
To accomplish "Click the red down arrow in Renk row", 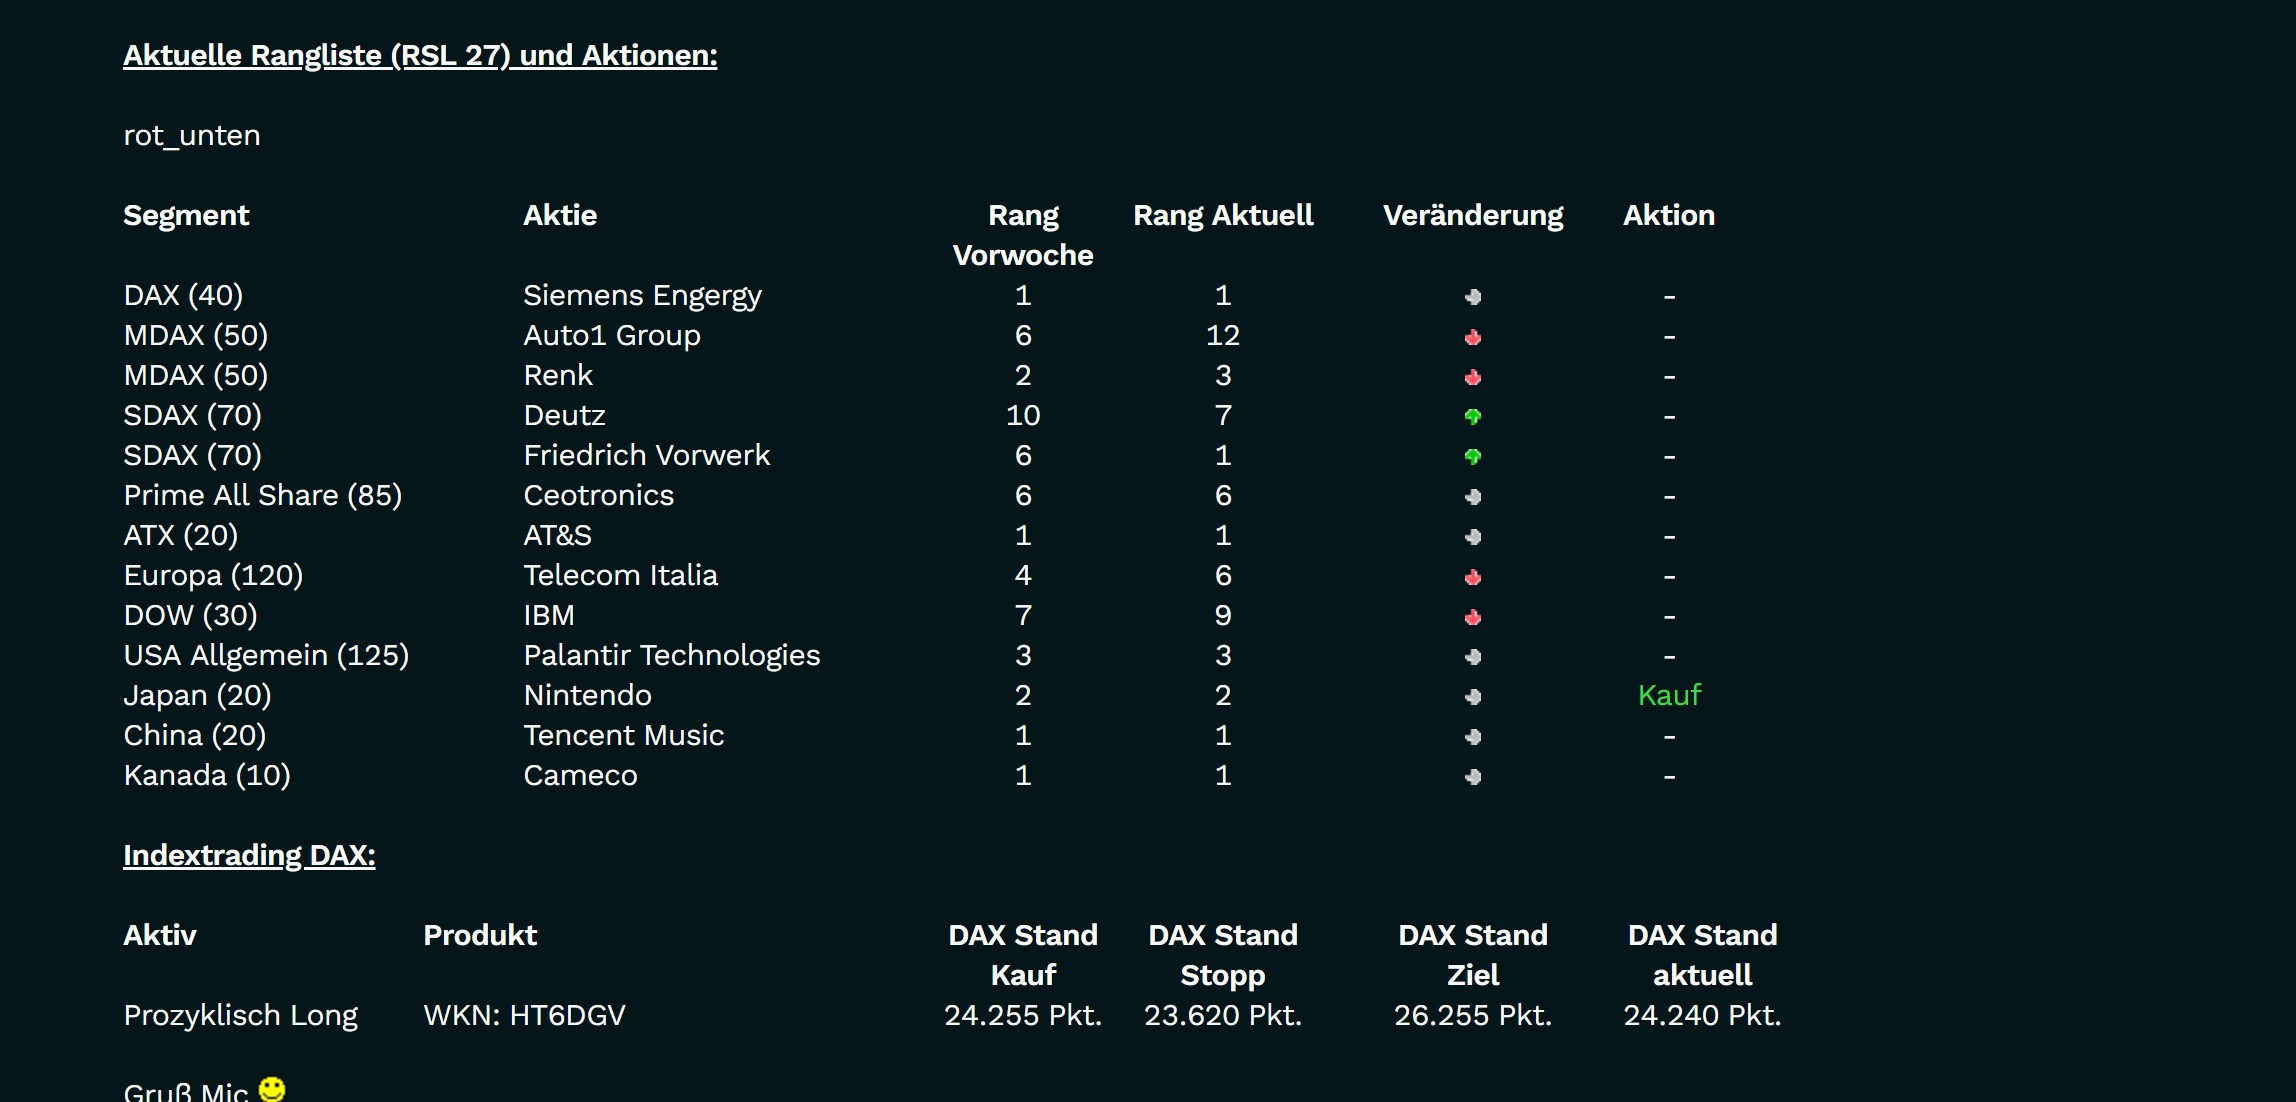I will click(x=1473, y=377).
